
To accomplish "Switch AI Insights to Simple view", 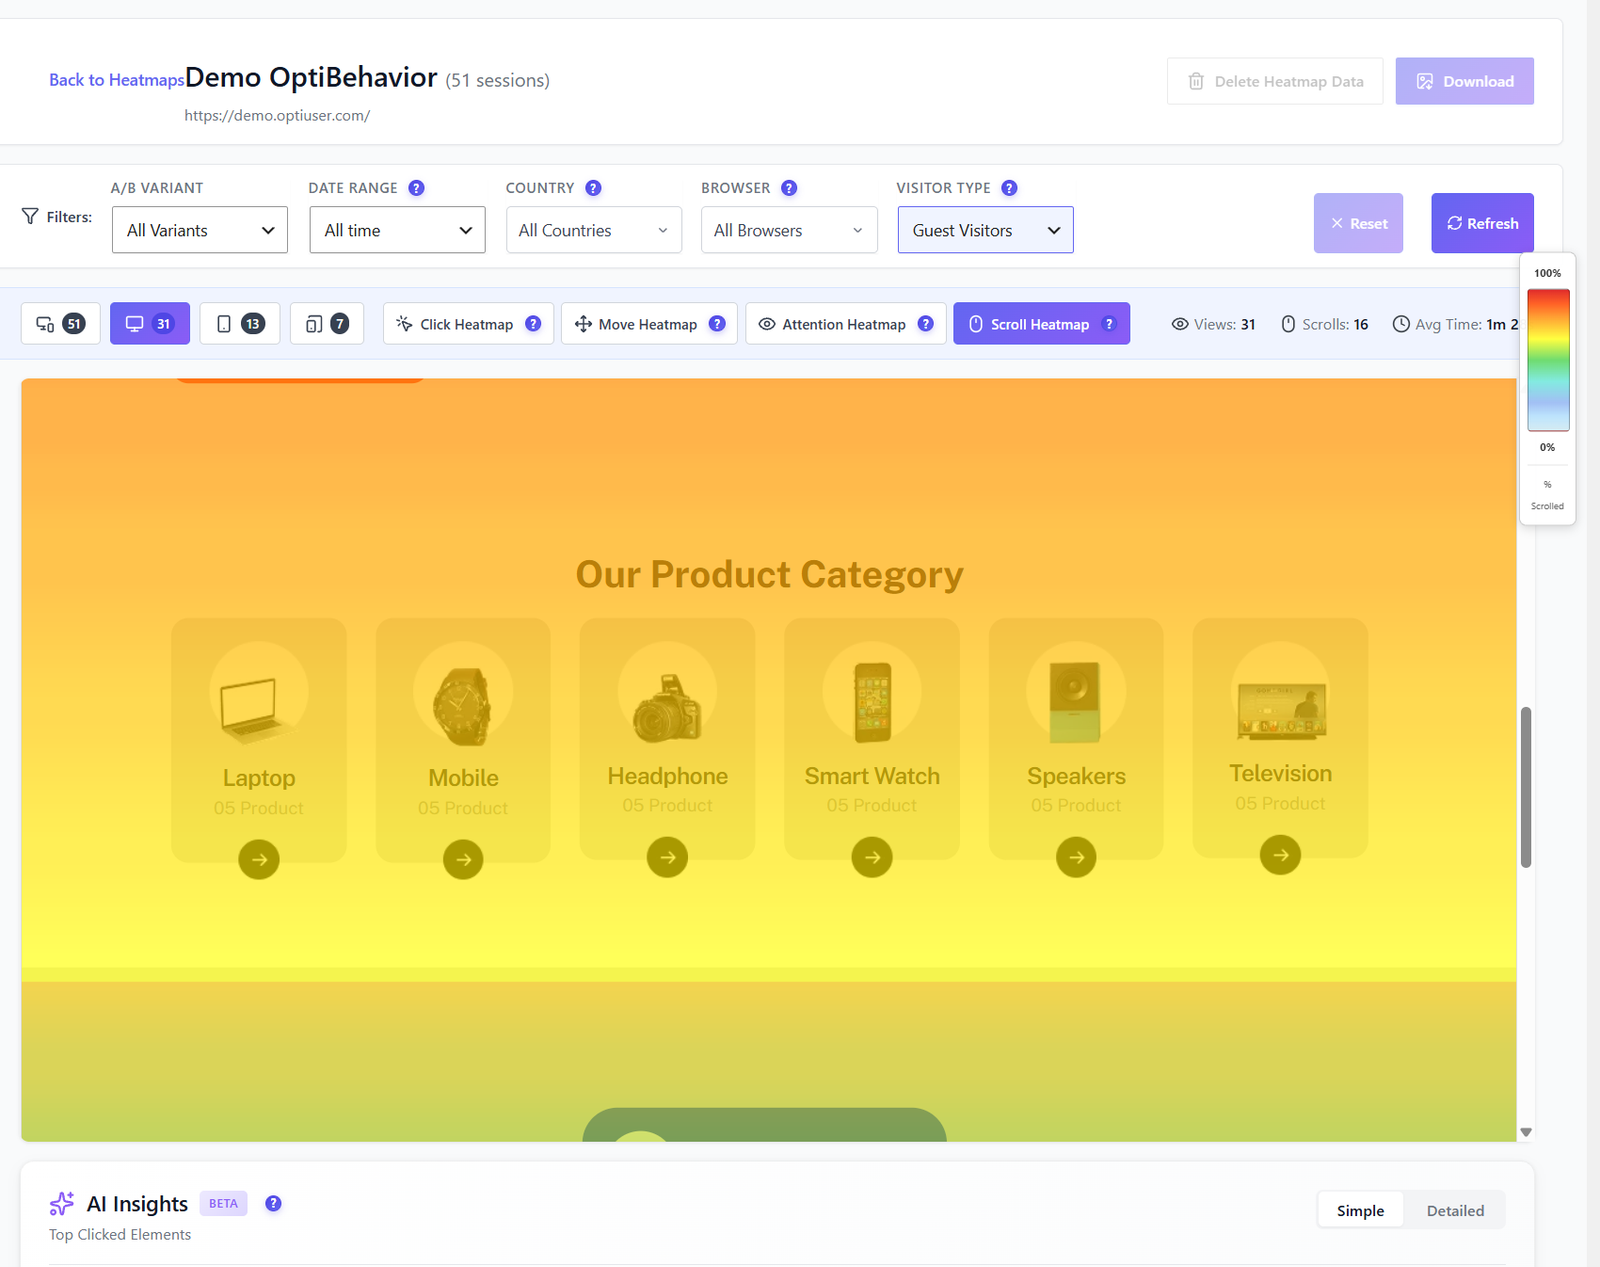I will point(1360,1211).
